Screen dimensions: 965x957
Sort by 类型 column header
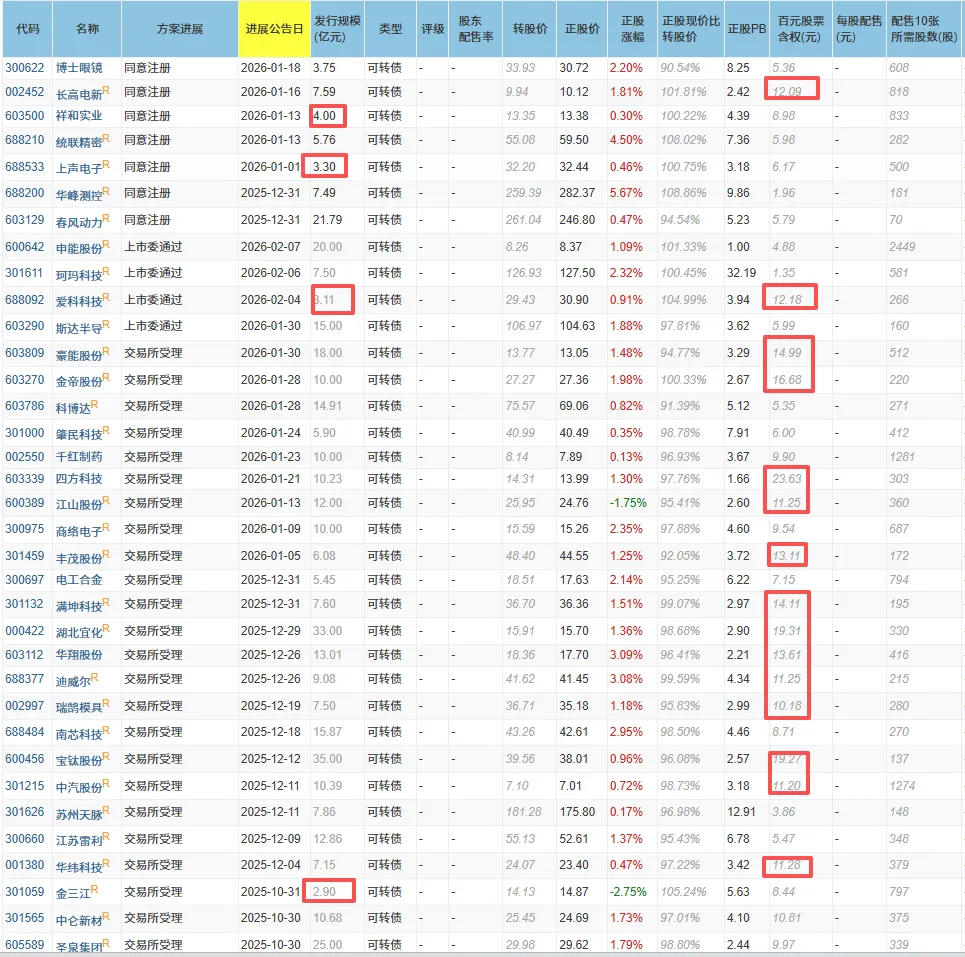pyautogui.click(x=390, y=29)
